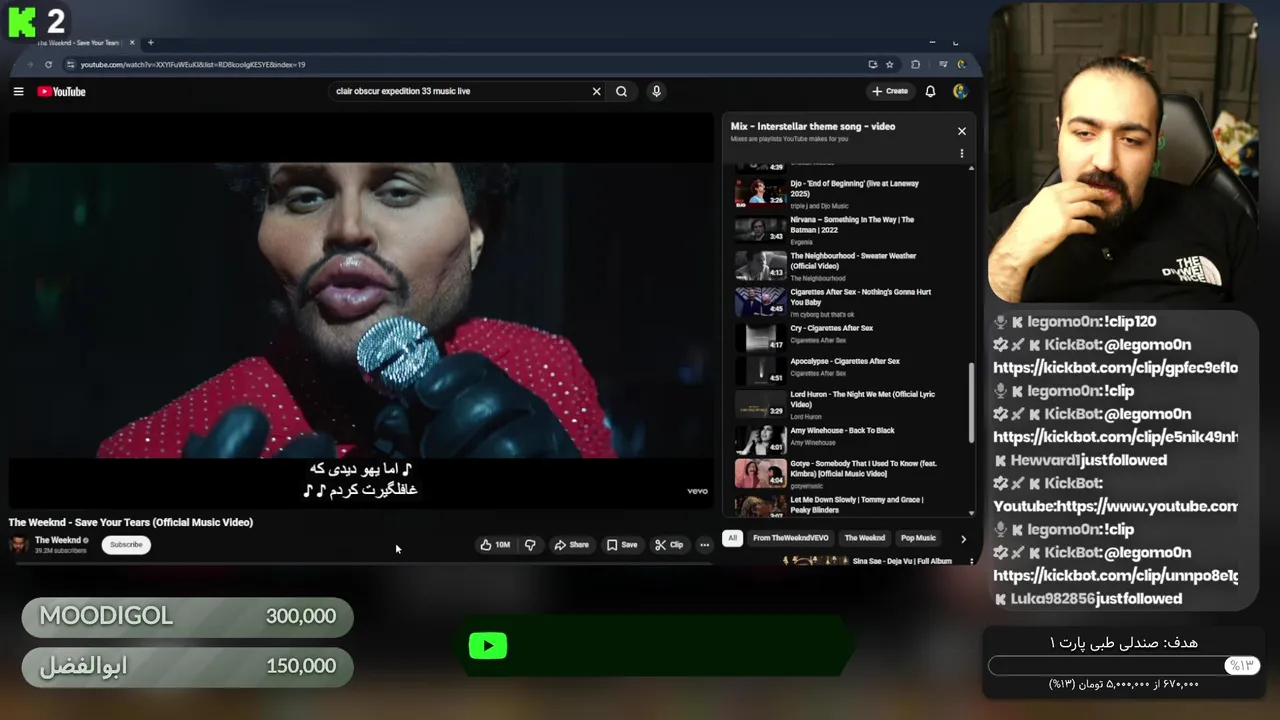The image size is (1280, 720).
Task: Save the video to a playlist
Action: 622,545
